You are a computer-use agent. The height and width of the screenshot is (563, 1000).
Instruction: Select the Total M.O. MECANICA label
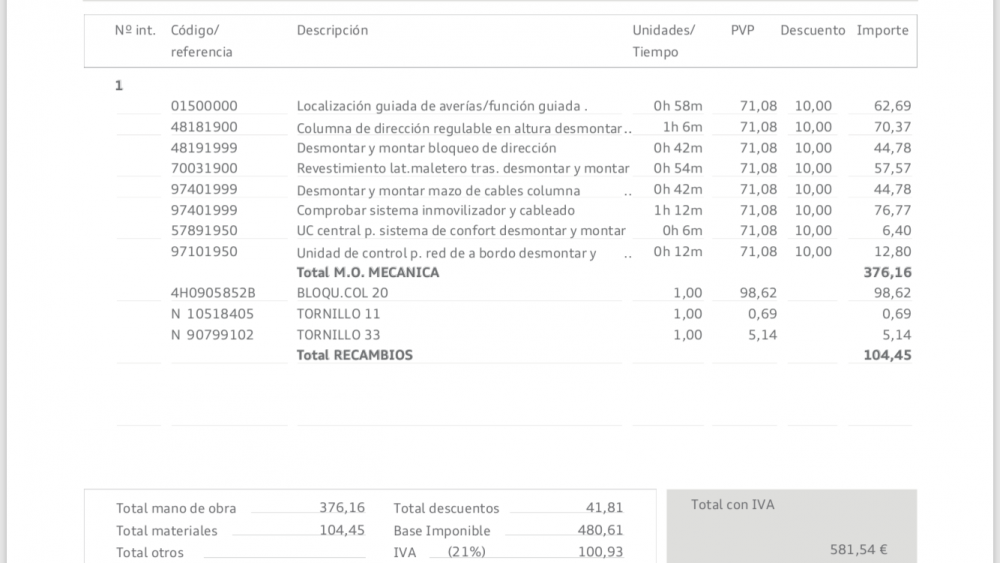click(x=367, y=272)
